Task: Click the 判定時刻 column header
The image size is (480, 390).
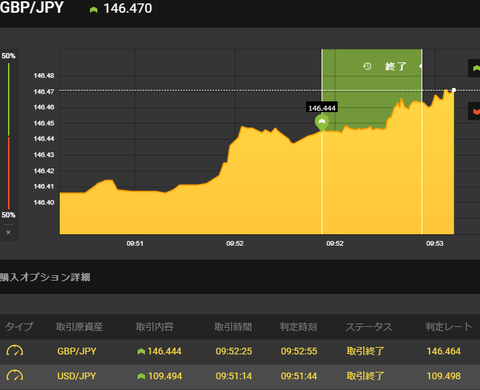Action: (x=298, y=327)
